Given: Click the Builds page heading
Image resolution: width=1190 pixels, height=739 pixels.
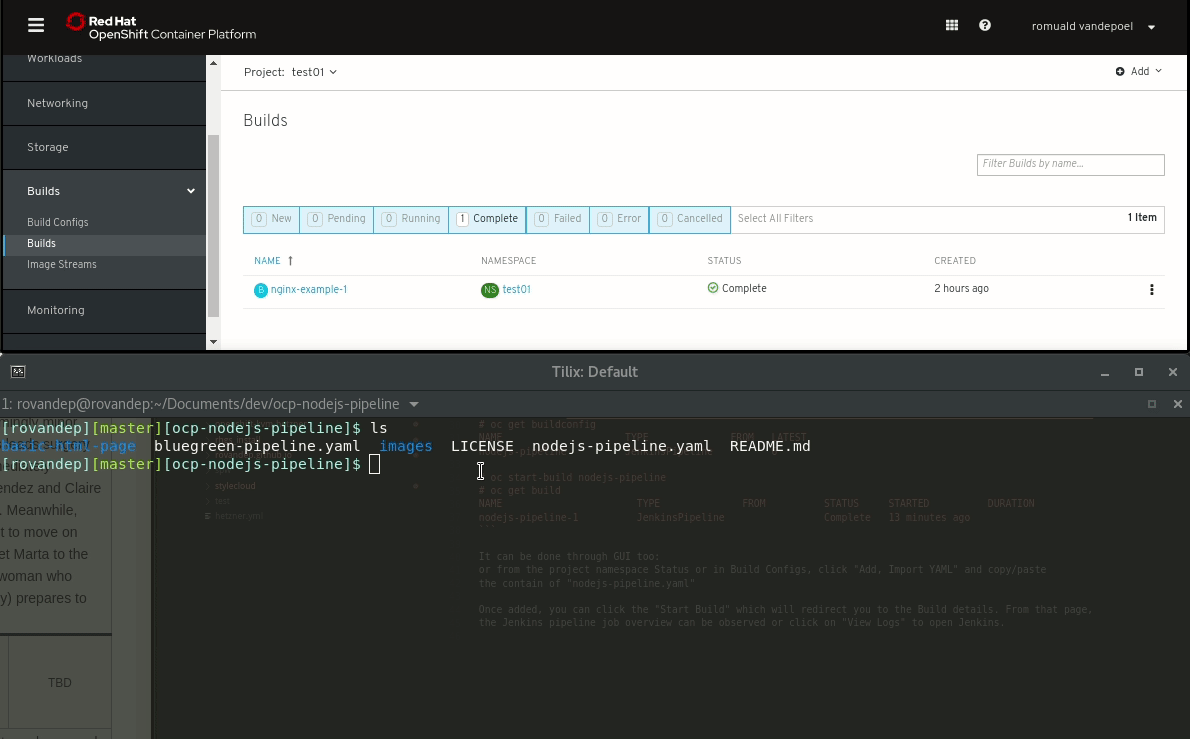Looking at the screenshot, I should (266, 121).
